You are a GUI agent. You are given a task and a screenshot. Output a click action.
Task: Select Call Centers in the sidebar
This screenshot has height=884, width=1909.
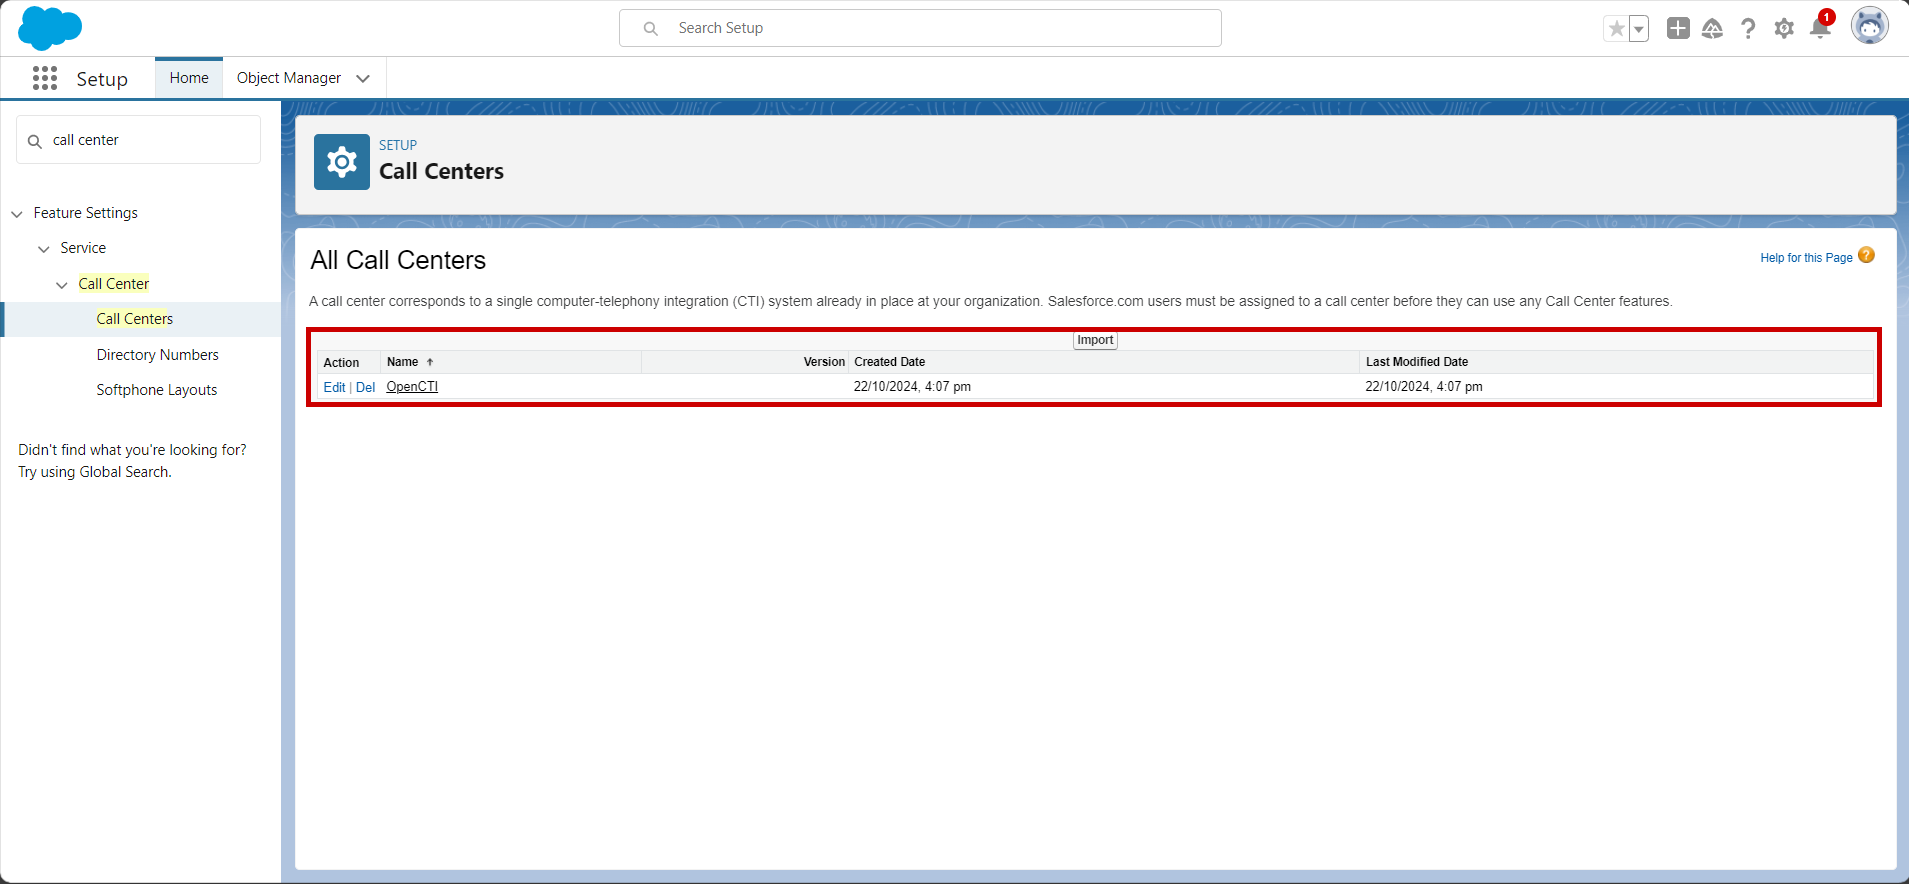click(135, 319)
